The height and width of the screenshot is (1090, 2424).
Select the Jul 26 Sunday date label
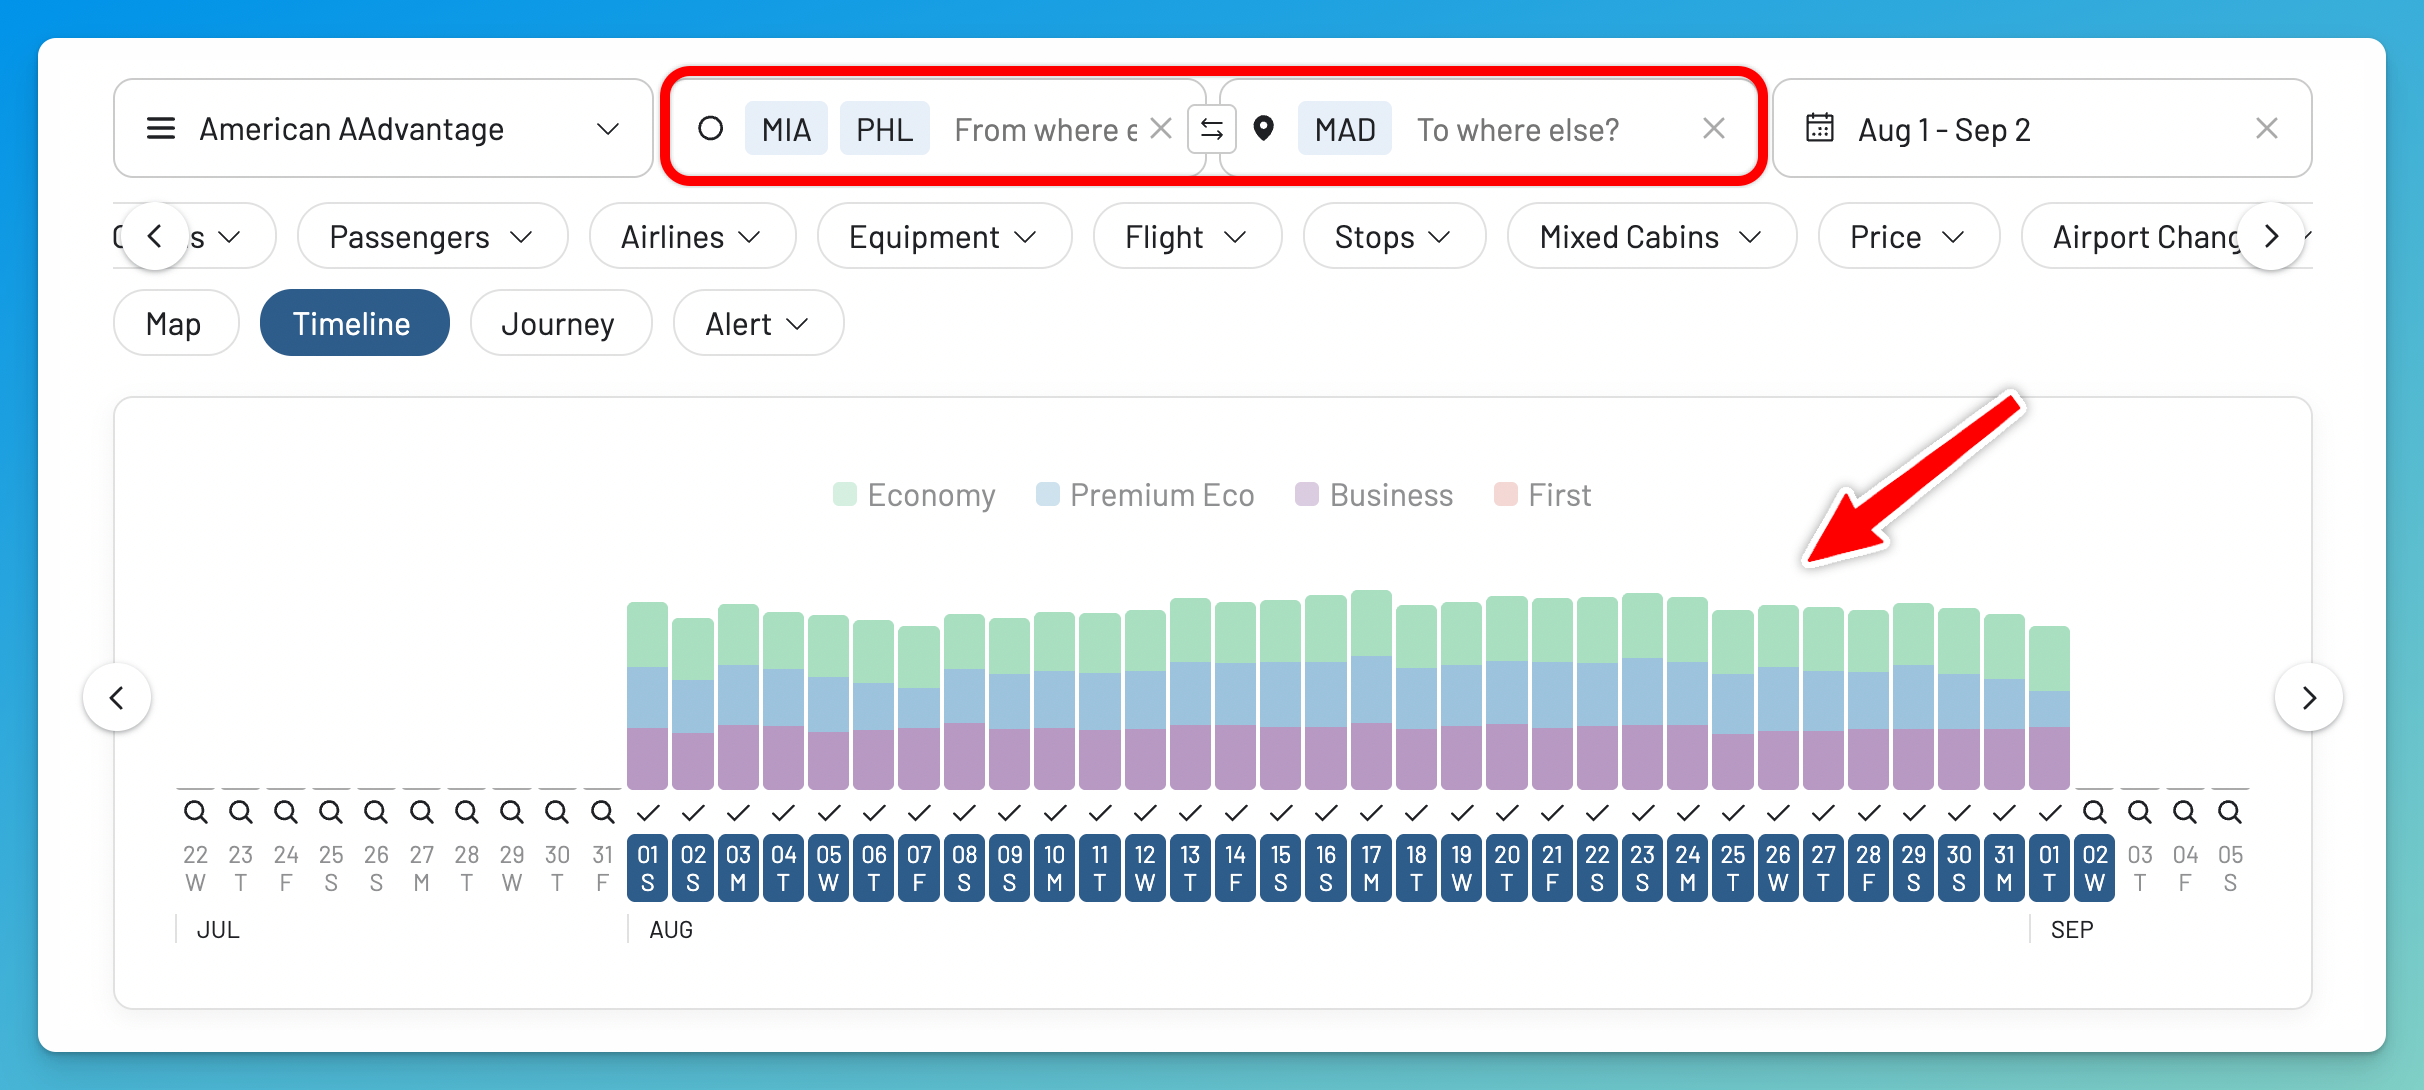pyautogui.click(x=376, y=868)
